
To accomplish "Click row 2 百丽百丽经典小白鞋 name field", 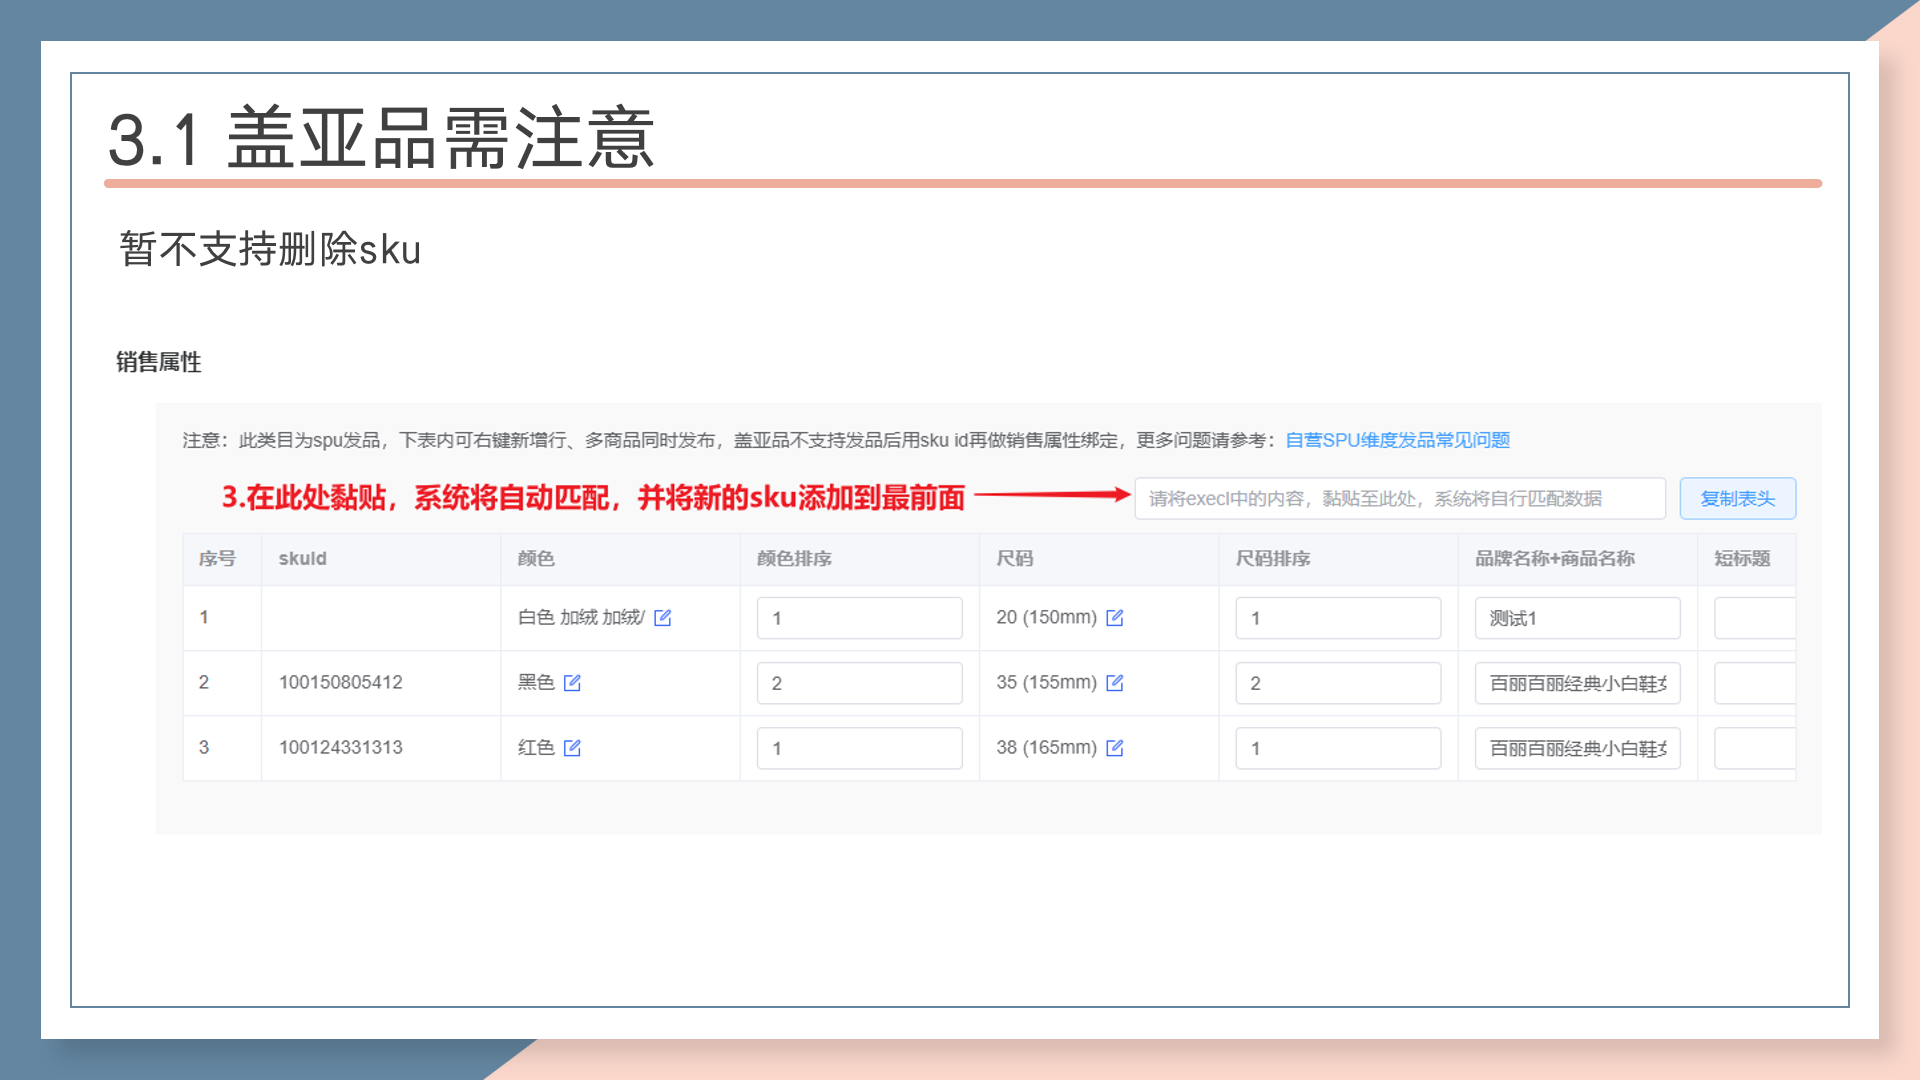I will point(1577,683).
